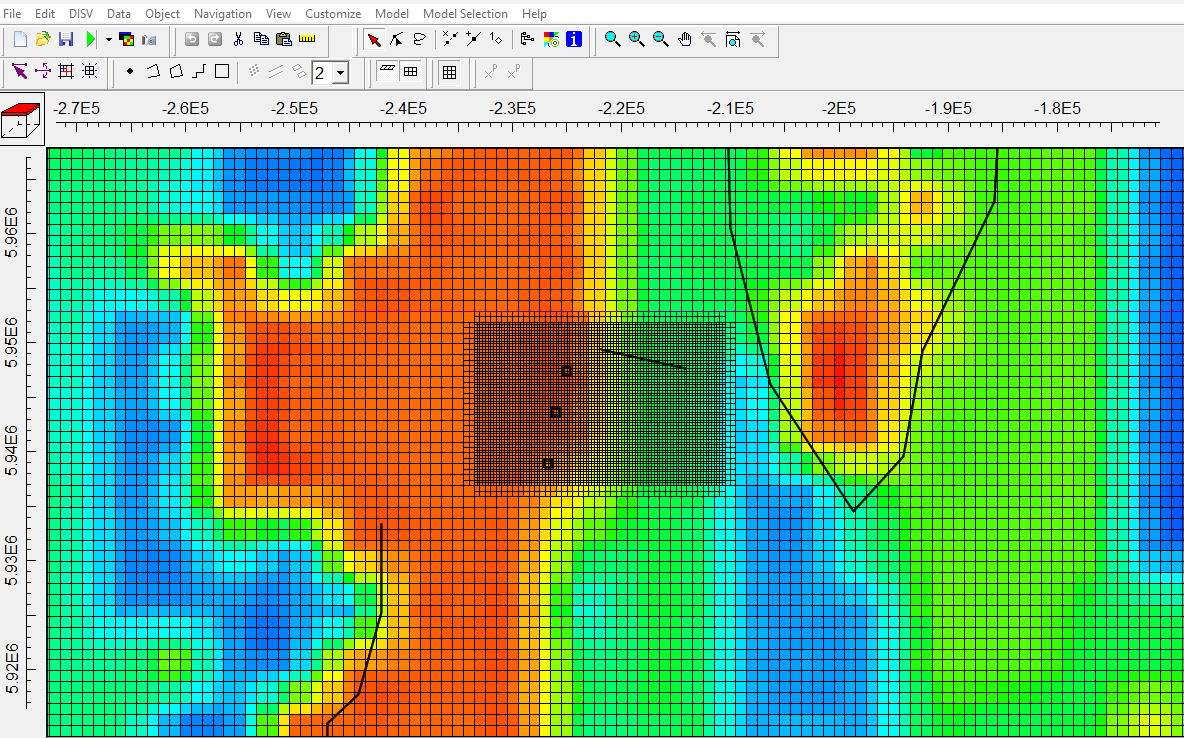Toggle the top view cube icon
Image resolution: width=1184 pixels, height=738 pixels.
(x=20, y=121)
